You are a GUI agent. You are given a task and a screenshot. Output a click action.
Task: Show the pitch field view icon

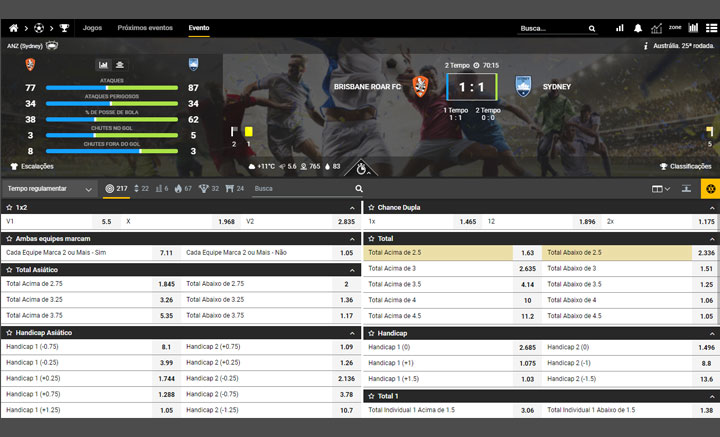click(x=120, y=65)
